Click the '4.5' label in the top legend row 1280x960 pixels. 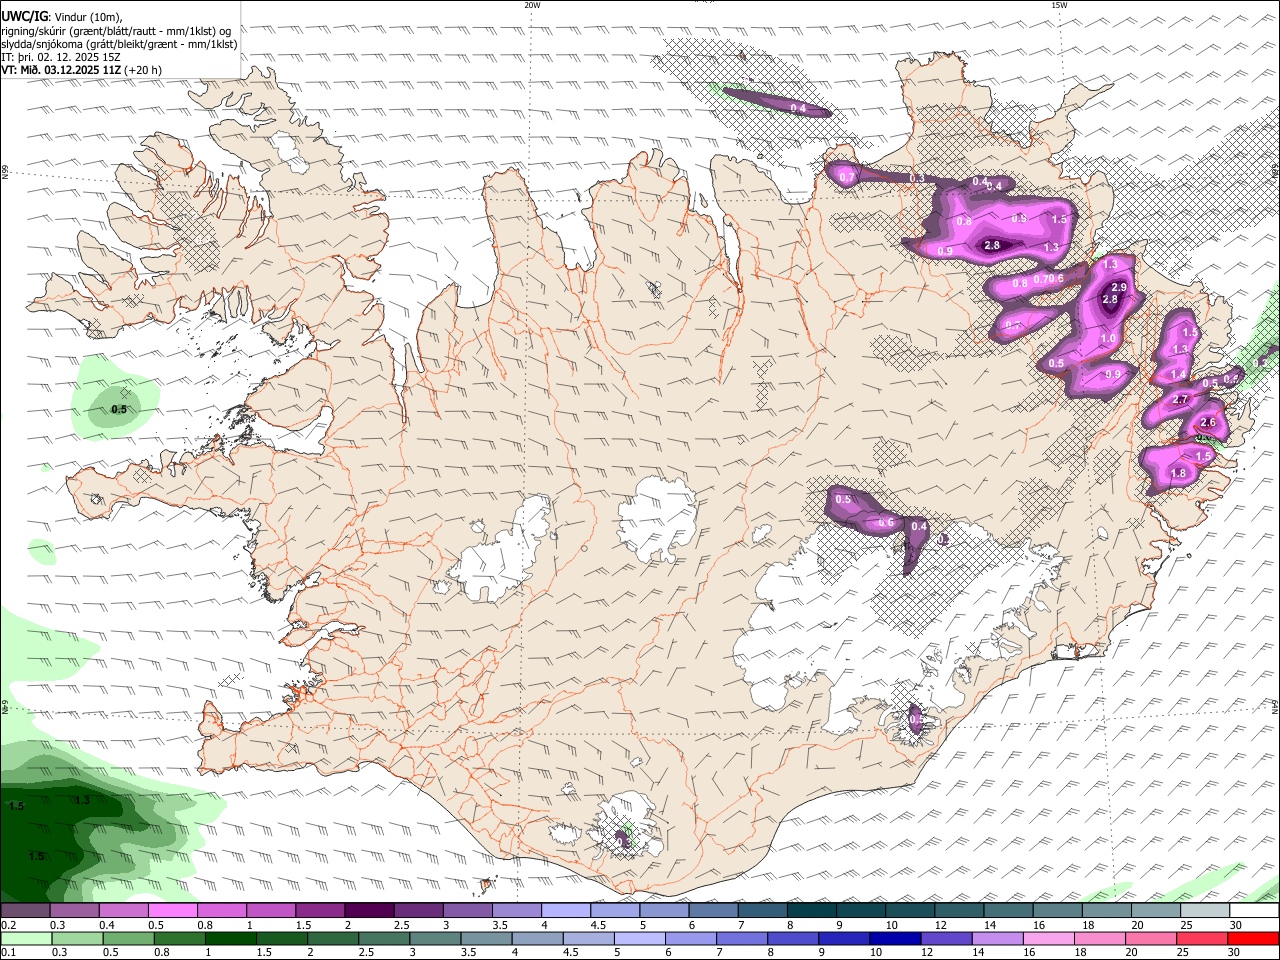click(597, 925)
